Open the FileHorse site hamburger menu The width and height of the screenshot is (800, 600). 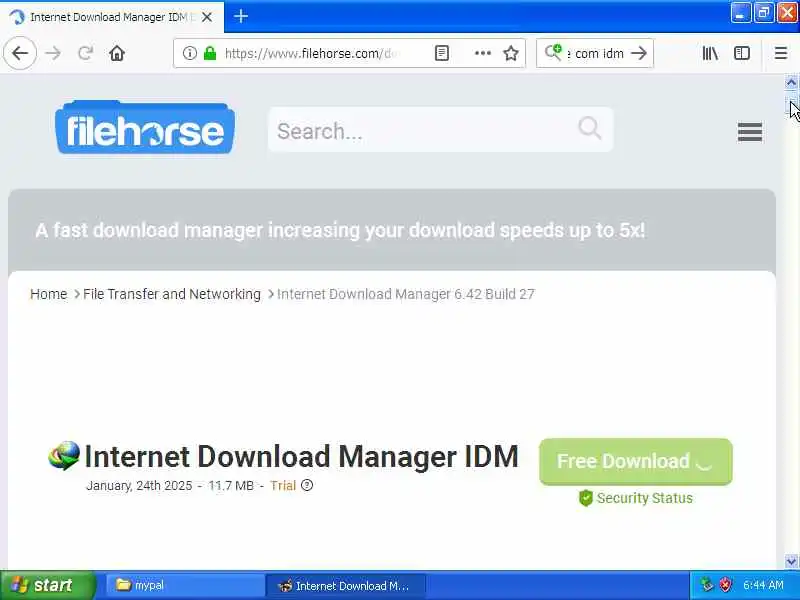coord(750,132)
